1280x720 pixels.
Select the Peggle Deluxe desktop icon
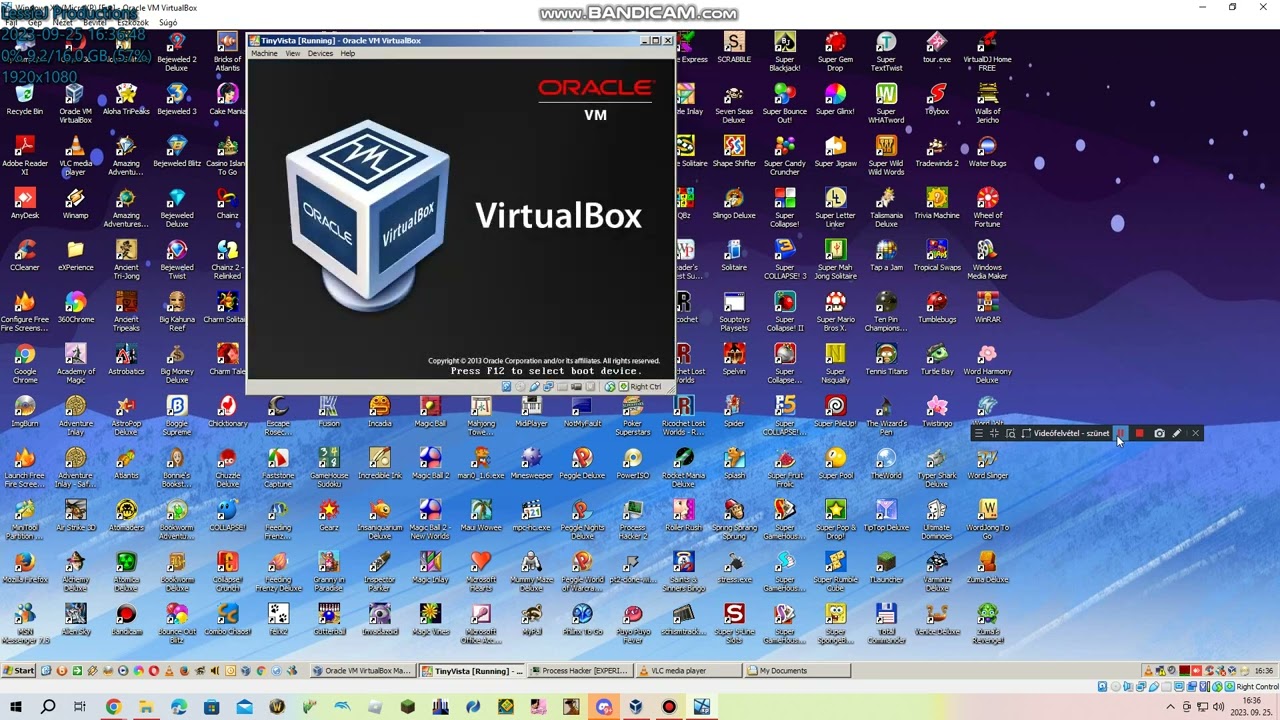point(582,463)
